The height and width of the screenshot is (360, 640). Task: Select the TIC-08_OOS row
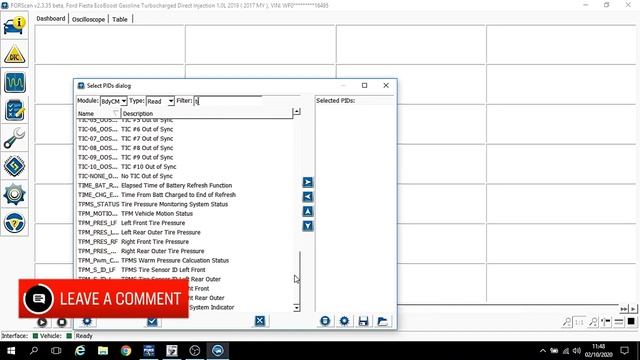184,148
